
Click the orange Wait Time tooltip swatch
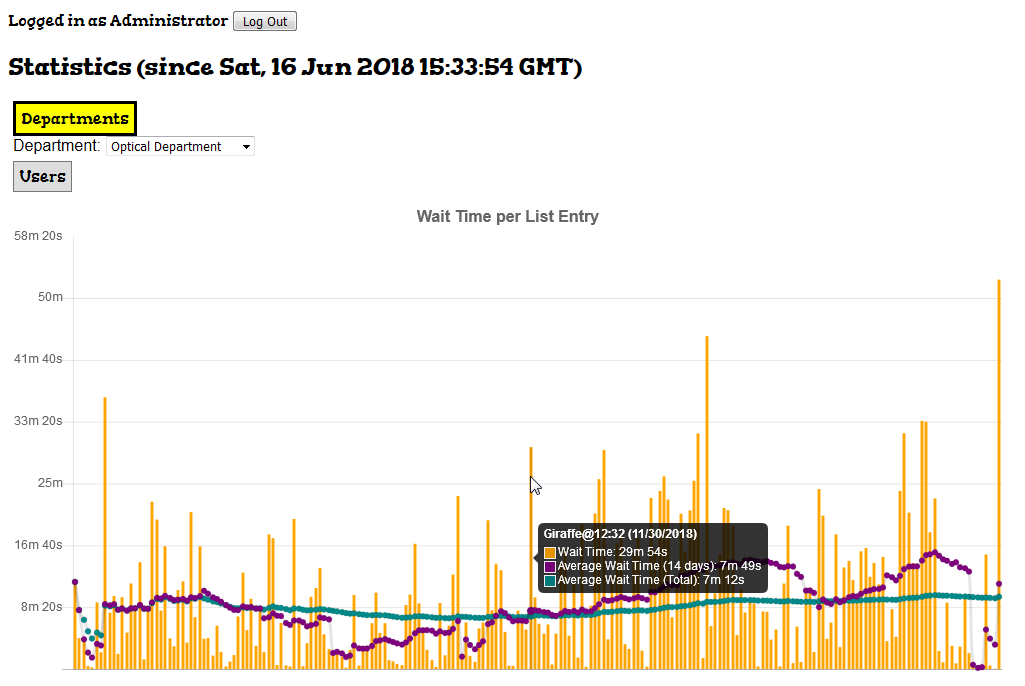(550, 552)
